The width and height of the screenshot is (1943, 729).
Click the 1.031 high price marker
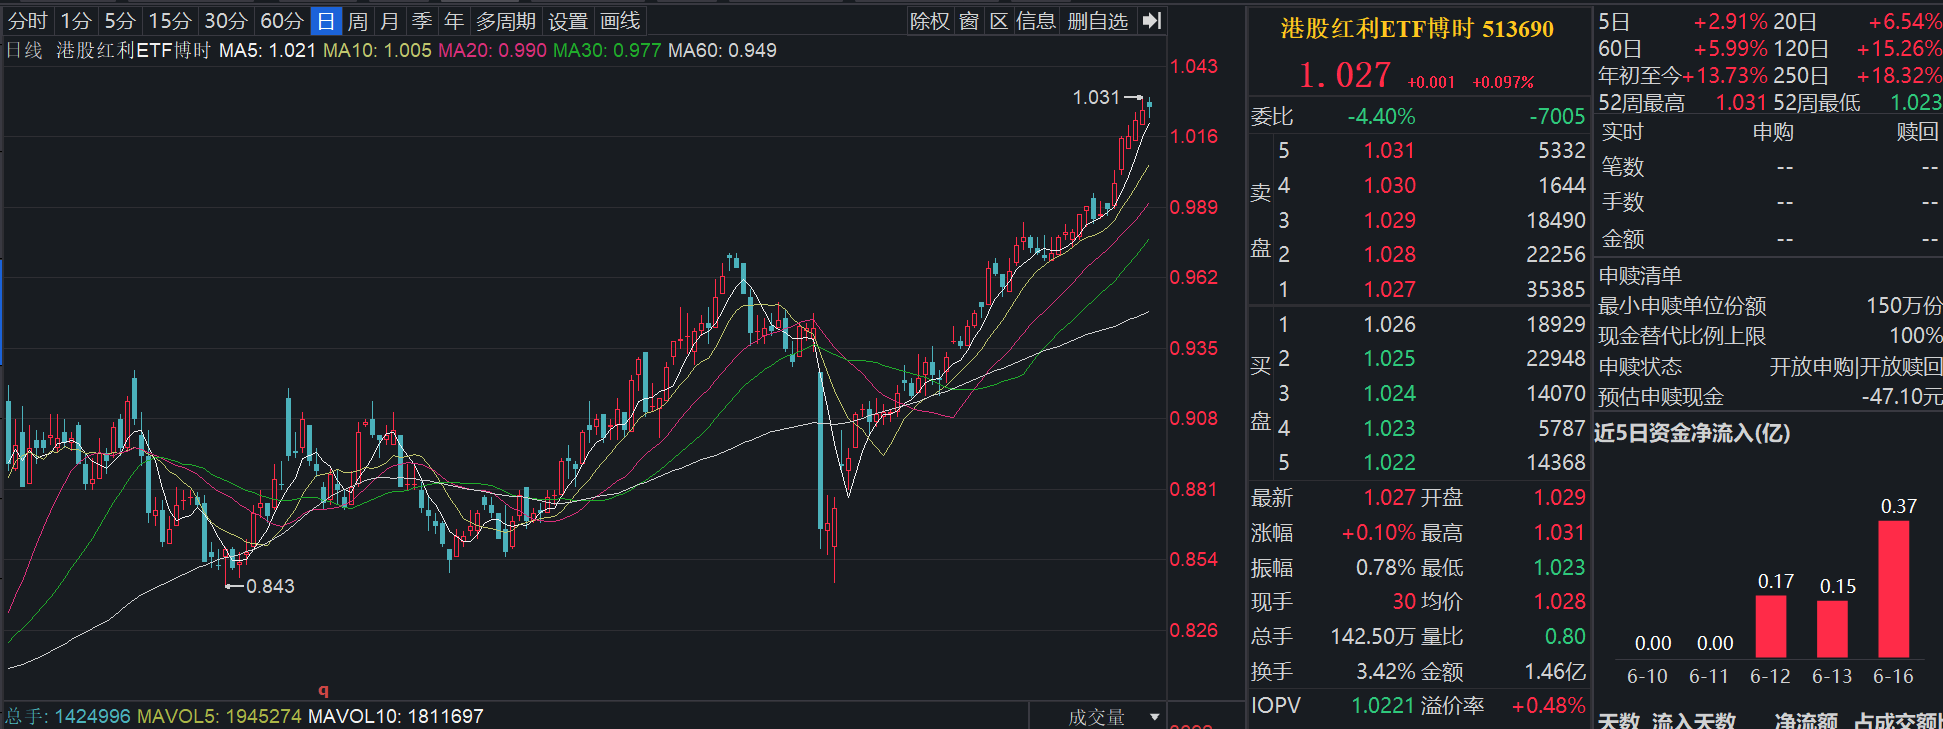coord(1096,97)
